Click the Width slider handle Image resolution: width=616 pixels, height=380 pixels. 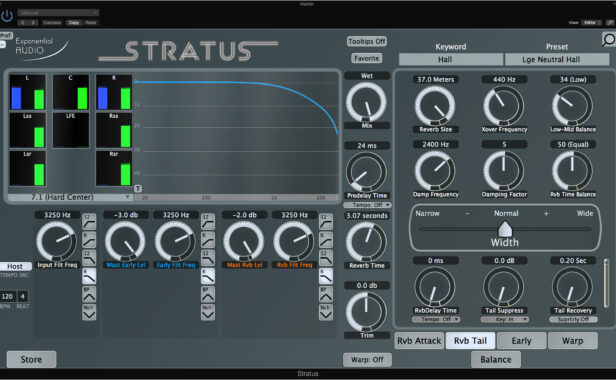pos(505,229)
